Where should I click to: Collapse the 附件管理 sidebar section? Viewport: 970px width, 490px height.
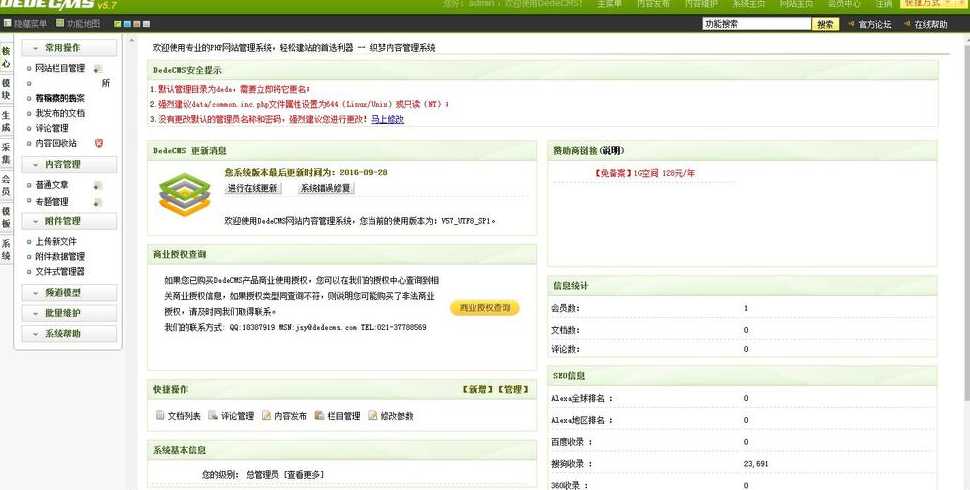click(69, 221)
